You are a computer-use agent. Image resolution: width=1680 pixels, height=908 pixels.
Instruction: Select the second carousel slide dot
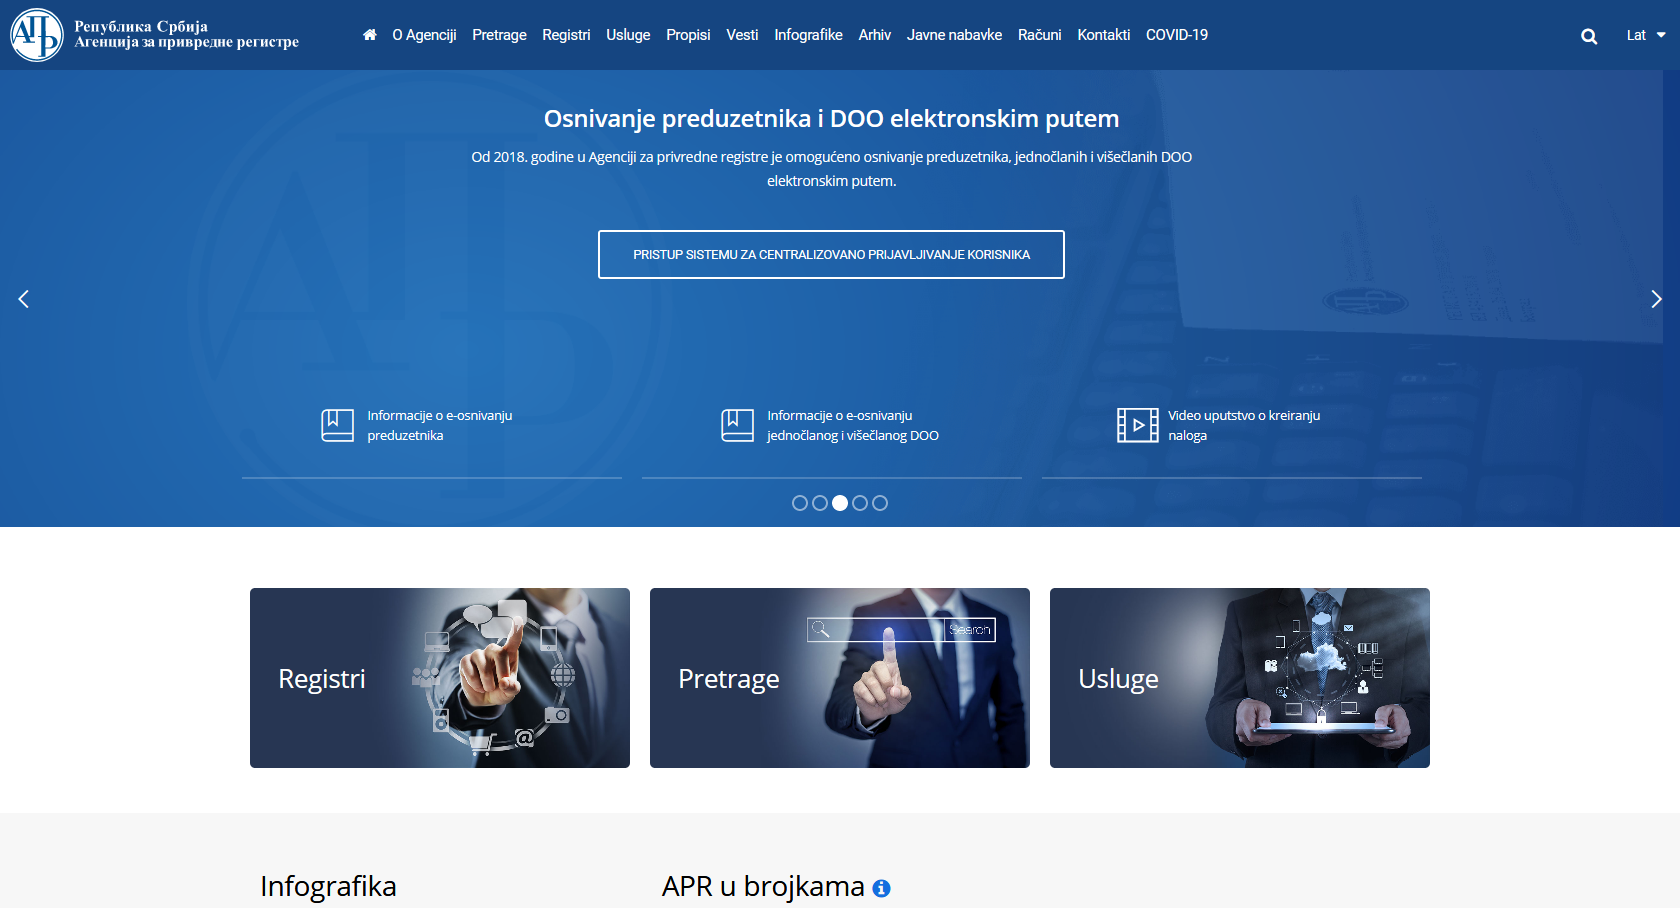point(819,503)
